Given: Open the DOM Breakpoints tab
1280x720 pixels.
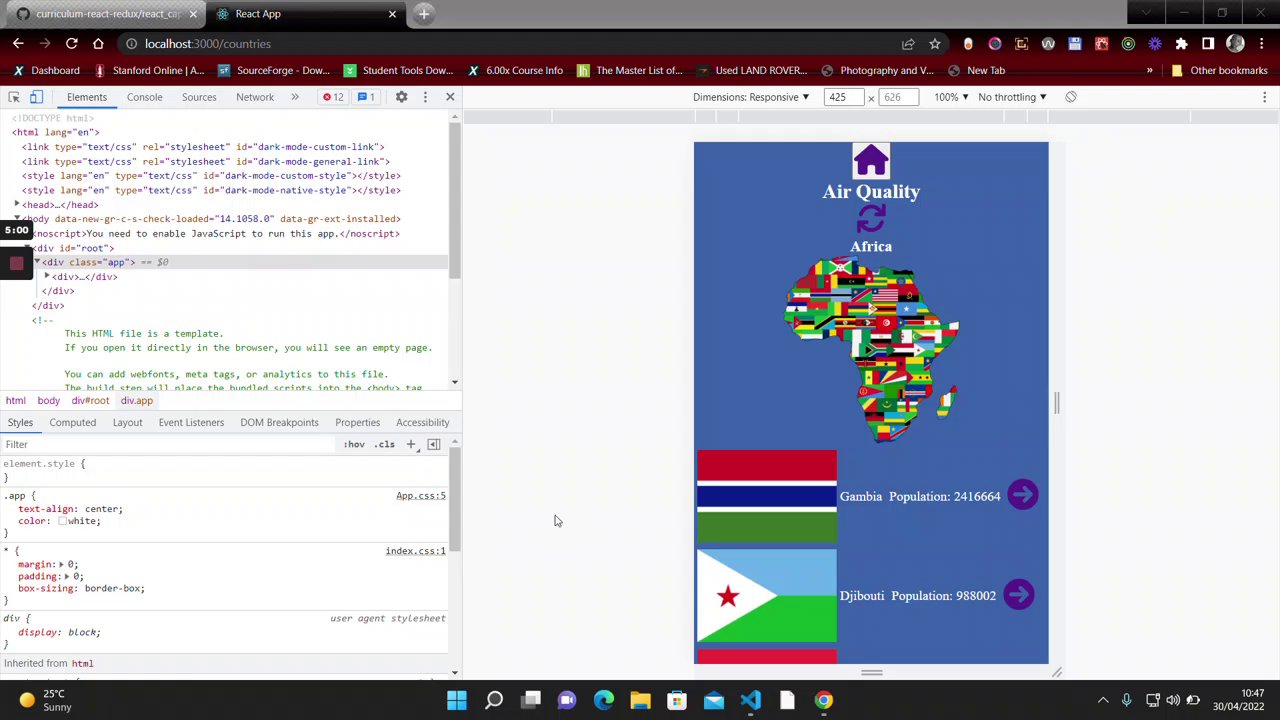Looking at the screenshot, I should (279, 422).
